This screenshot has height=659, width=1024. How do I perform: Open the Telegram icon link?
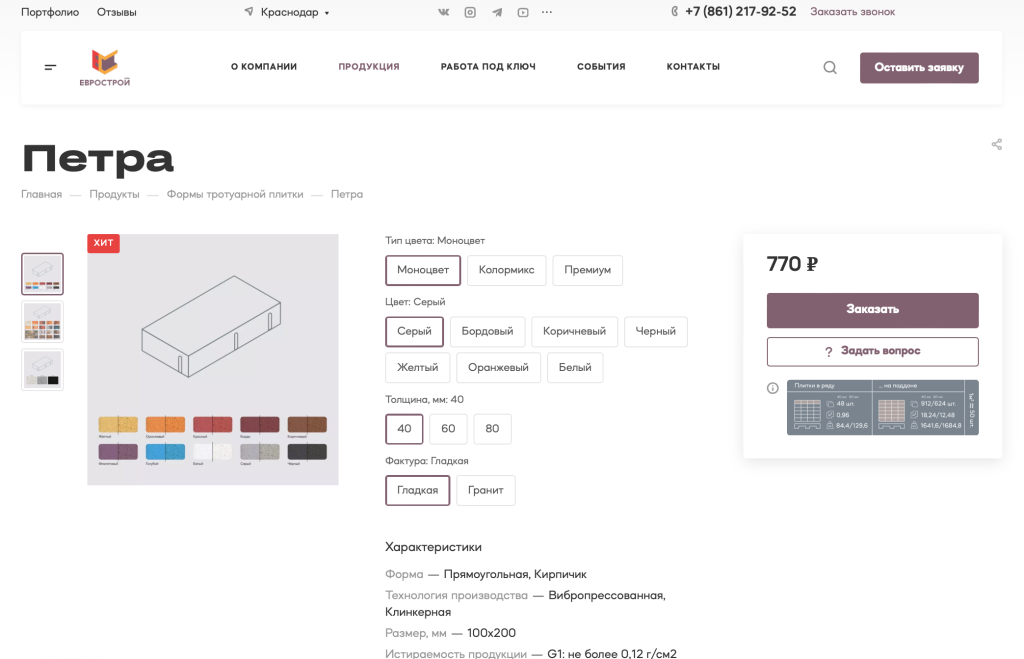pyautogui.click(x=496, y=12)
